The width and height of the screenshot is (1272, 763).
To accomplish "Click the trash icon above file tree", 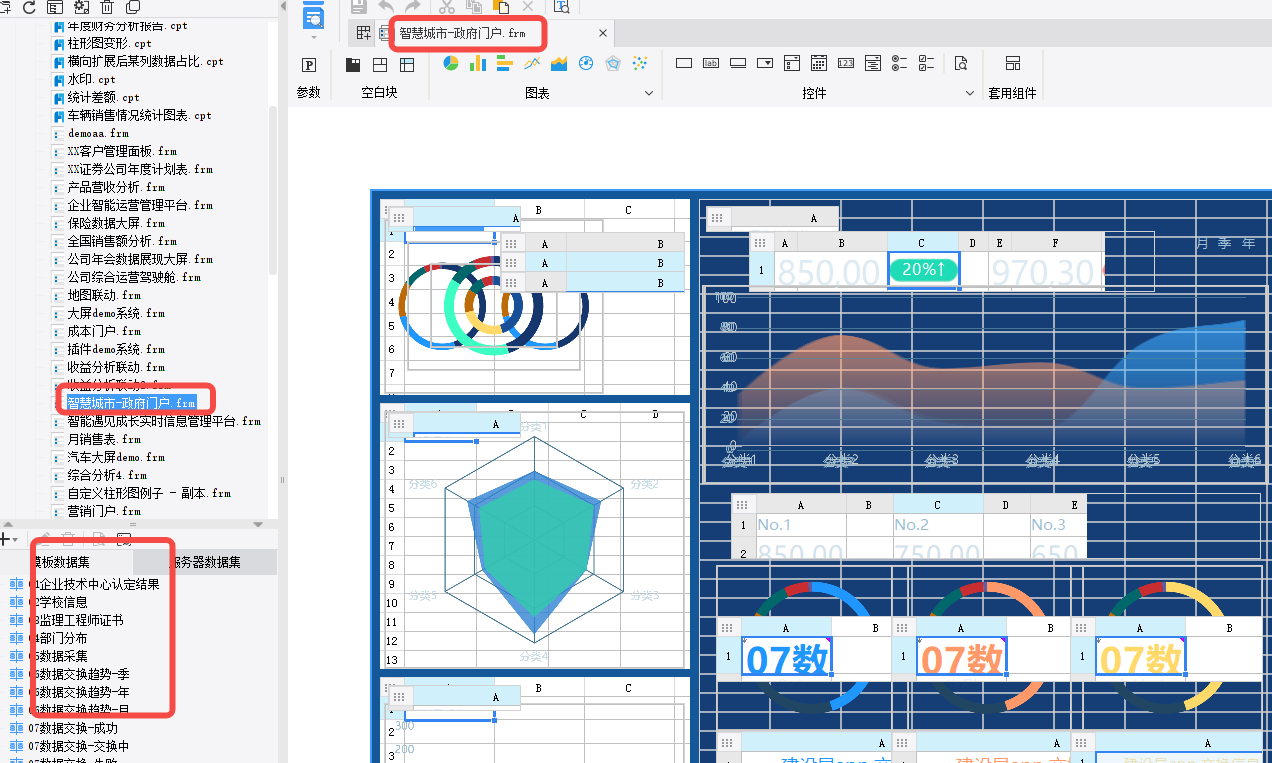I will (x=107, y=7).
